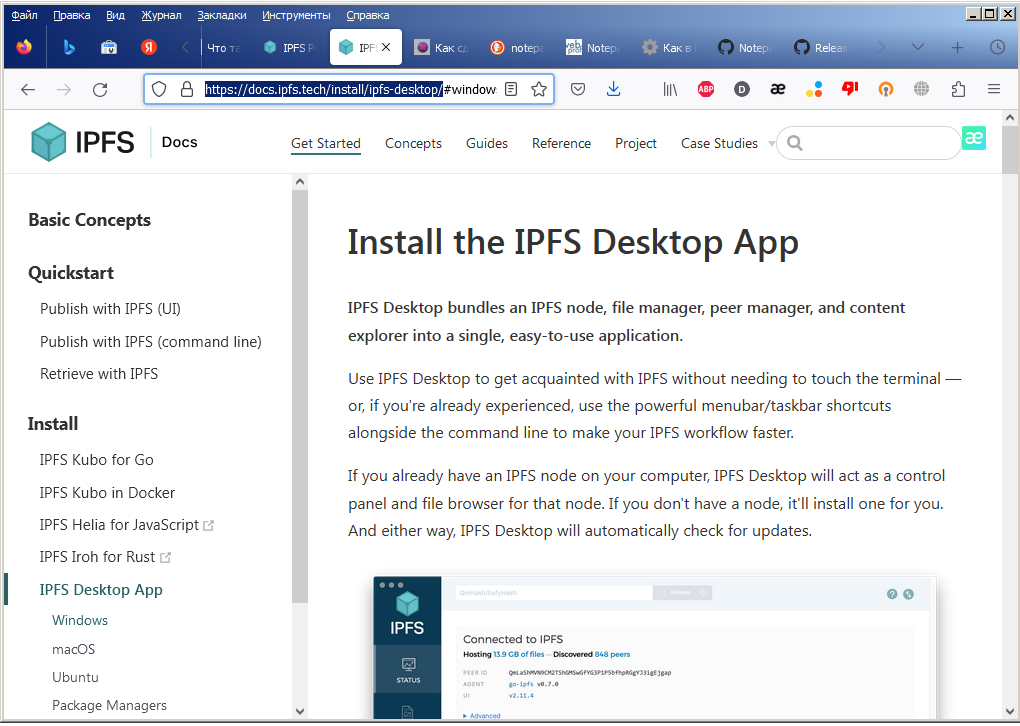
Task: Open the Инструменты menu
Action: pyautogui.click(x=296, y=15)
